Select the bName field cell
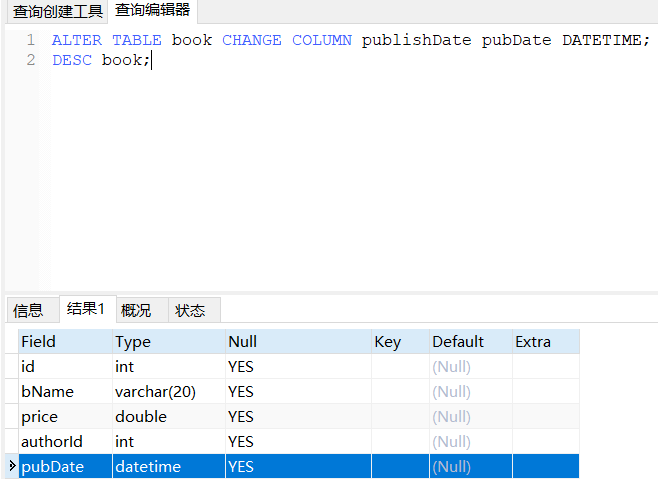 65,392
